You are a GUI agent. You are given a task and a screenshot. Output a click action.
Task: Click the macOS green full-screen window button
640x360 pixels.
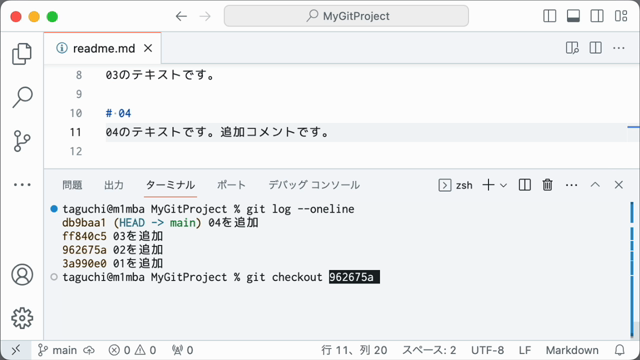[52, 16]
